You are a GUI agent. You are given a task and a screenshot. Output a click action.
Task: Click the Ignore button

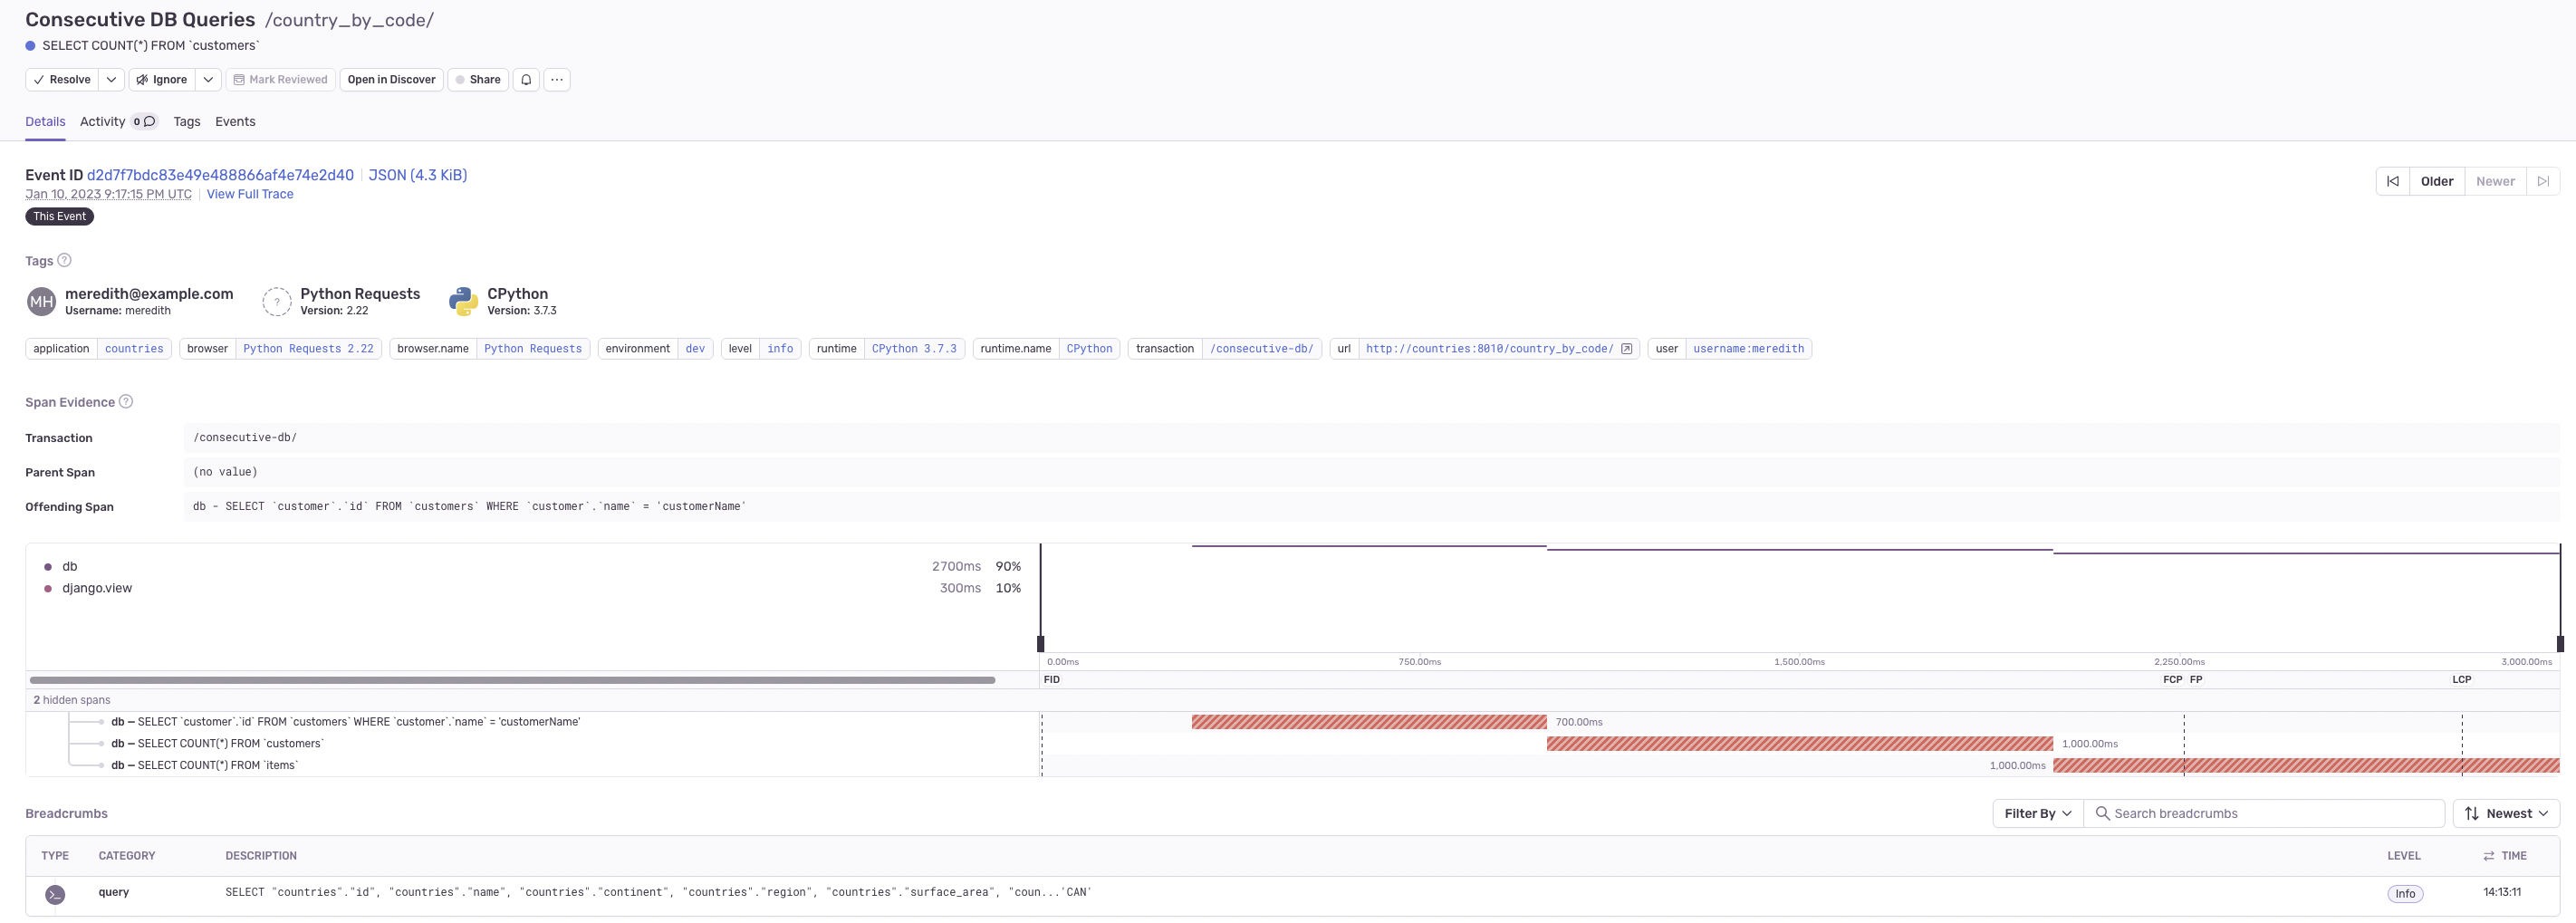pos(162,80)
